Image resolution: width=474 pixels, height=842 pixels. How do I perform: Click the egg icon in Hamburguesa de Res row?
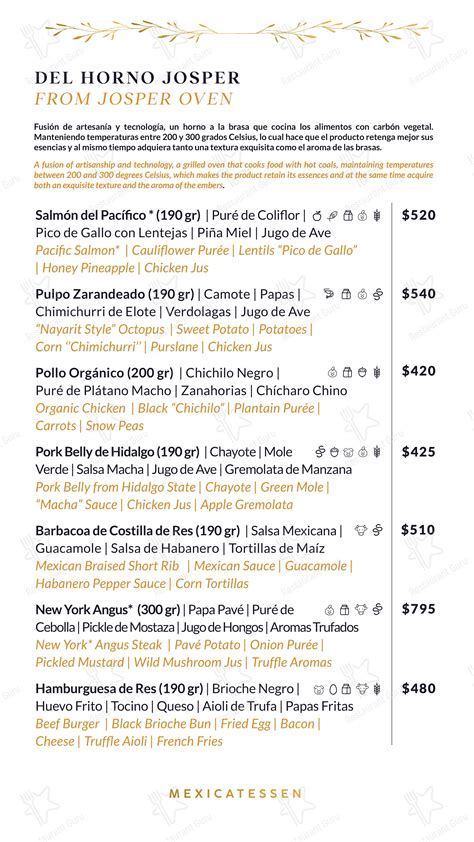point(333,689)
